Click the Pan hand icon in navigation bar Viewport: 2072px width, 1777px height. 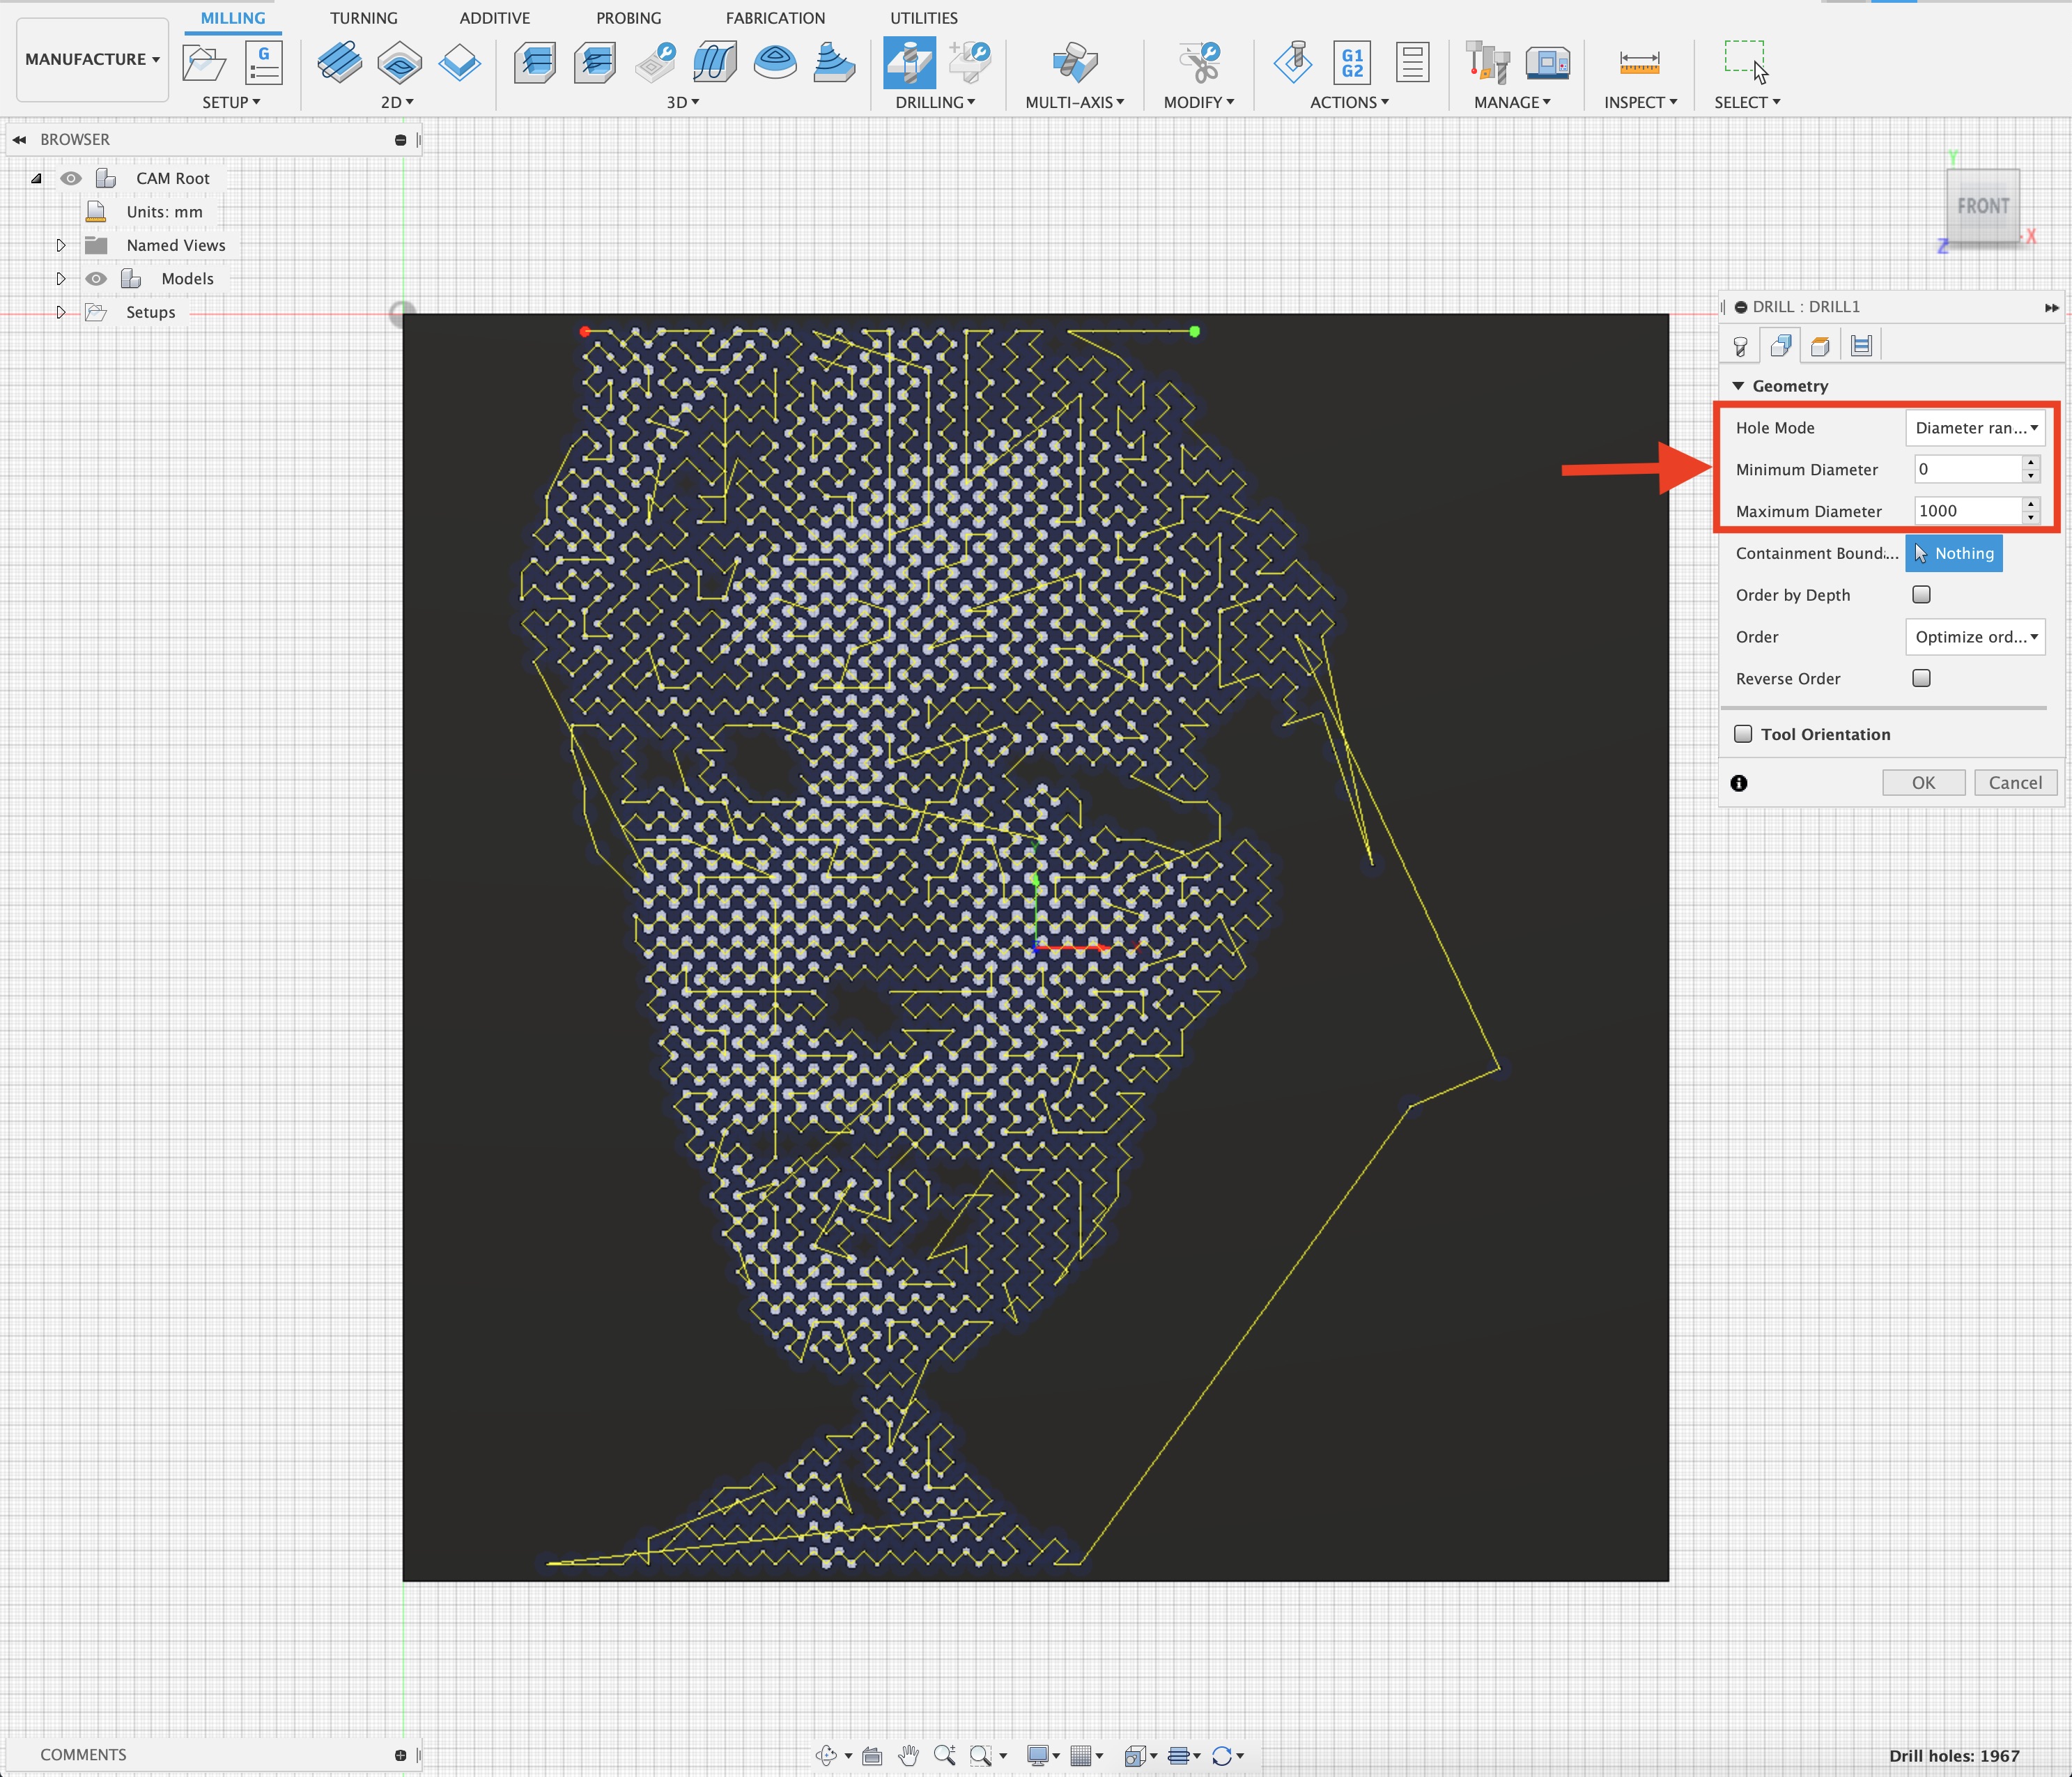point(908,1755)
